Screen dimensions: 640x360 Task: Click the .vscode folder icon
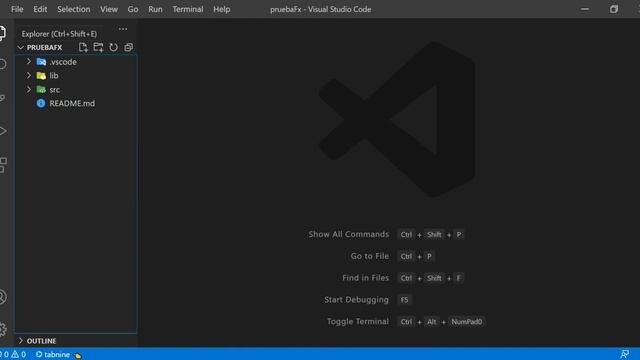click(x=41, y=62)
